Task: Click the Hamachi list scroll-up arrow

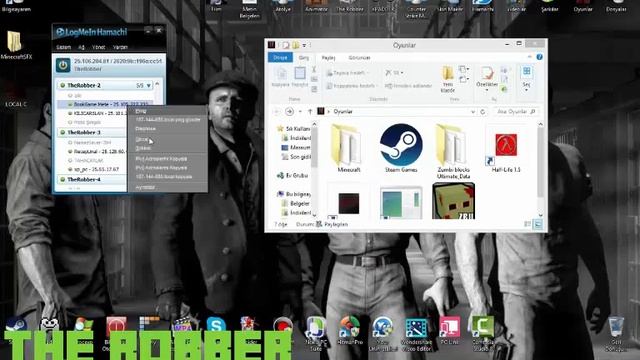Action: (x=158, y=84)
